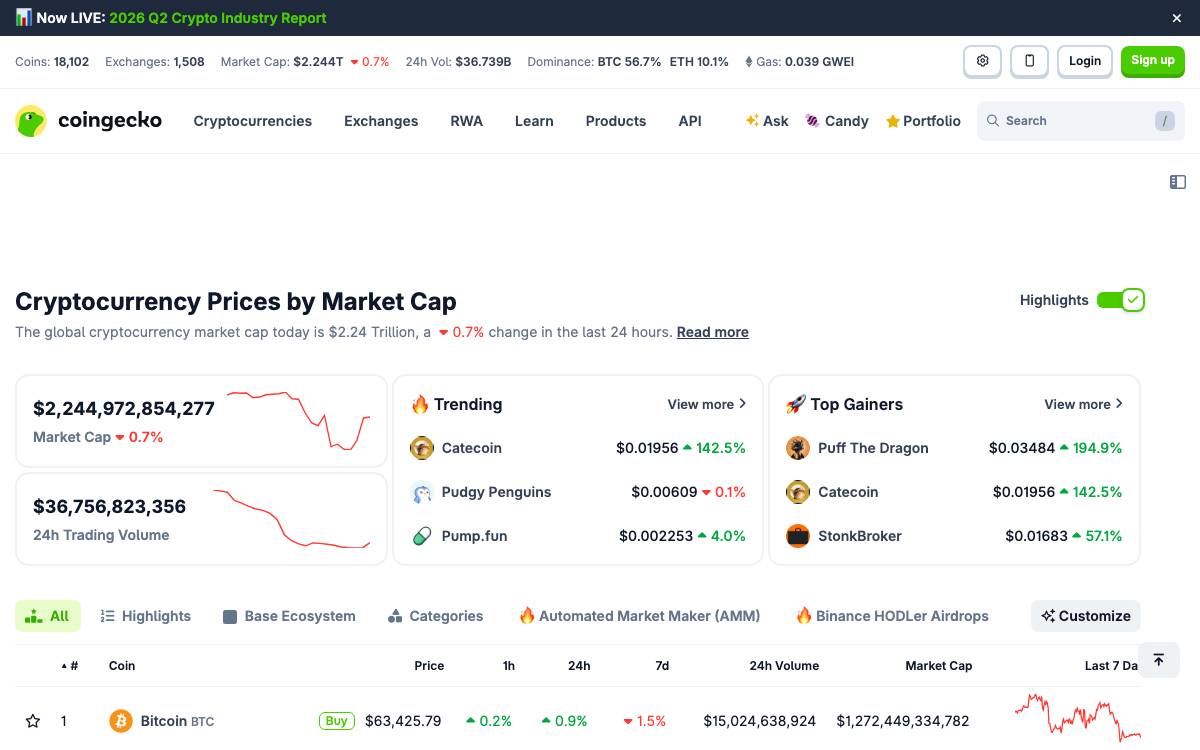The image size is (1200, 750).
Task: Open Bitcoin's last 7 days sparkline
Action: pyautogui.click(x=1077, y=718)
